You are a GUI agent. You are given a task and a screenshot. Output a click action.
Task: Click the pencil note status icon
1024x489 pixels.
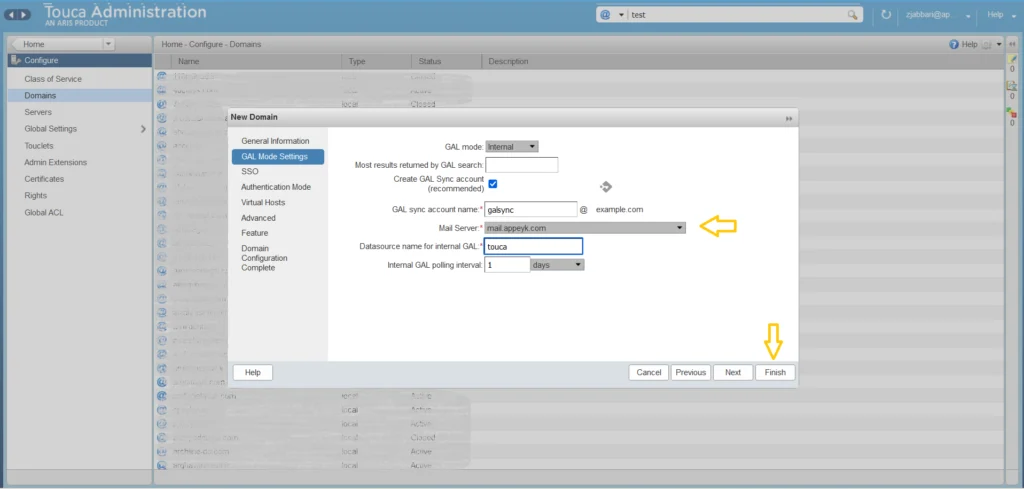click(x=1012, y=59)
